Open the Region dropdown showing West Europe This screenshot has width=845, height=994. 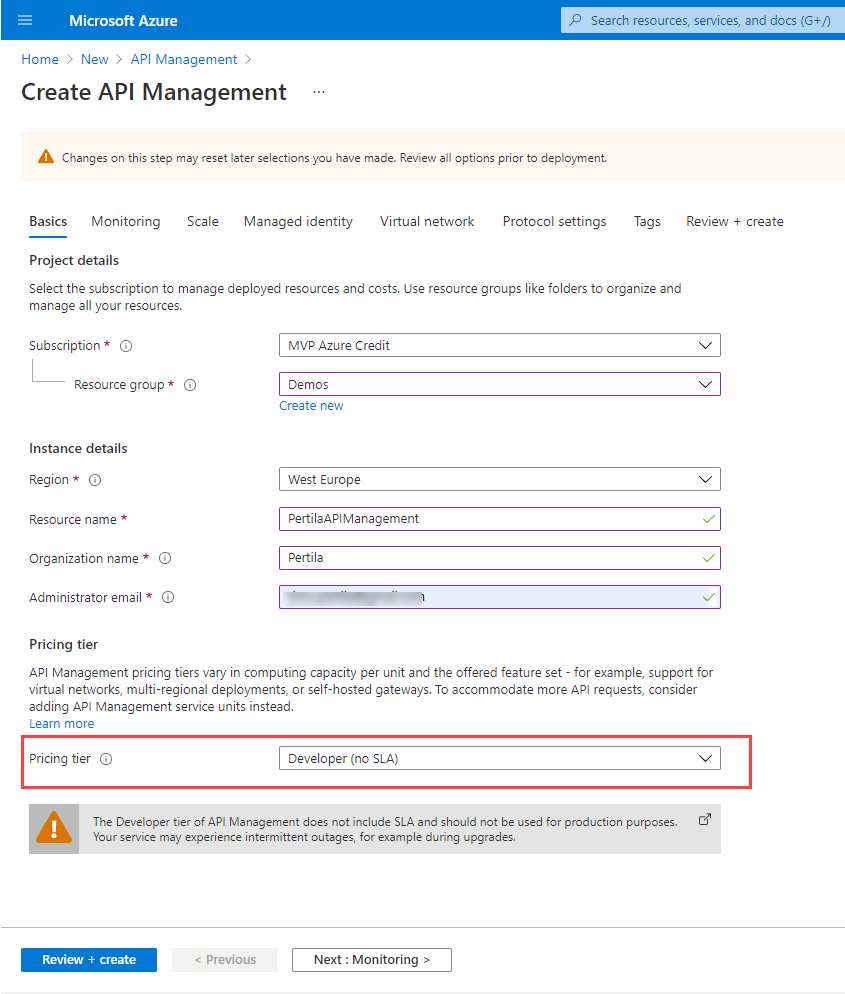[499, 480]
